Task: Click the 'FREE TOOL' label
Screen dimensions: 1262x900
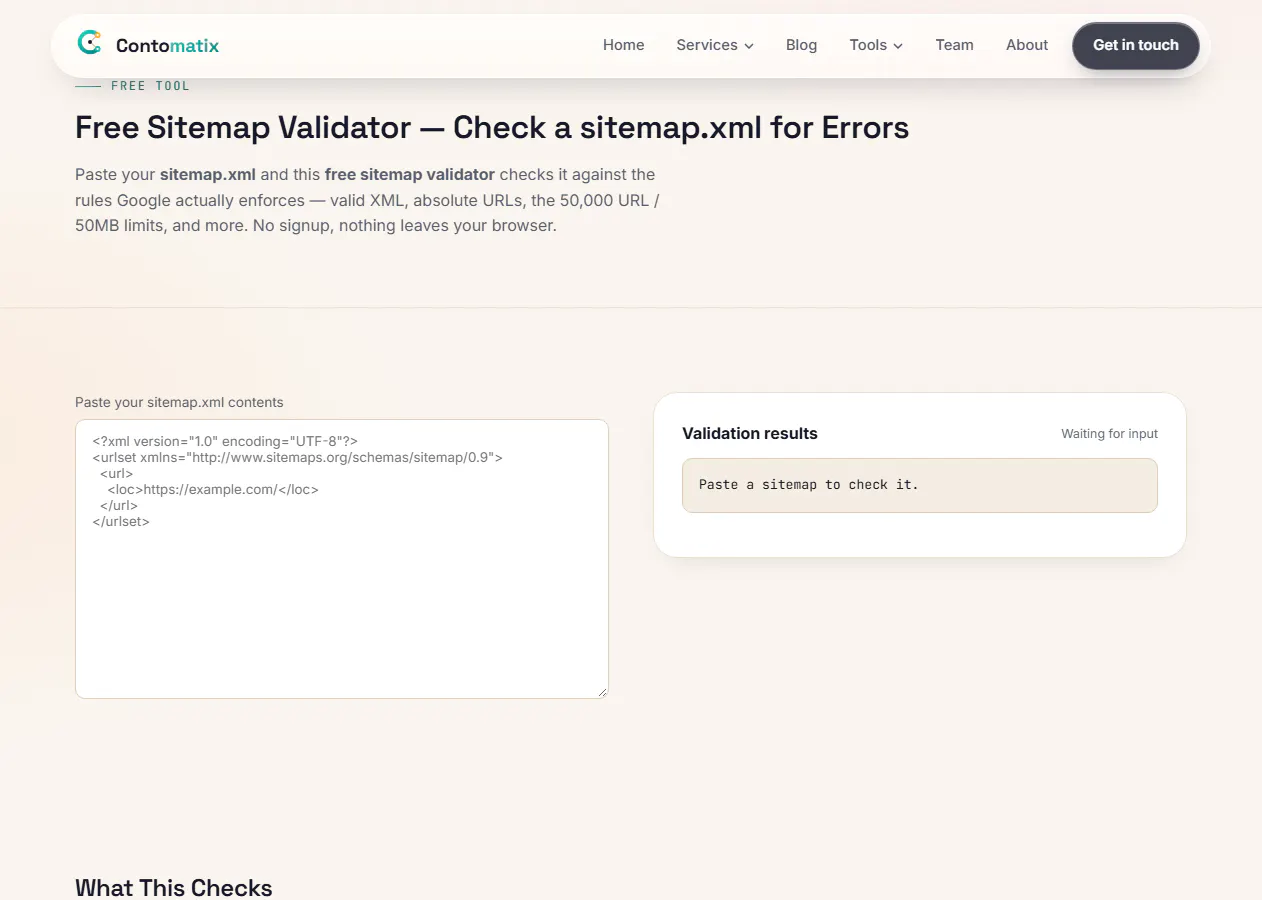Action: [150, 86]
